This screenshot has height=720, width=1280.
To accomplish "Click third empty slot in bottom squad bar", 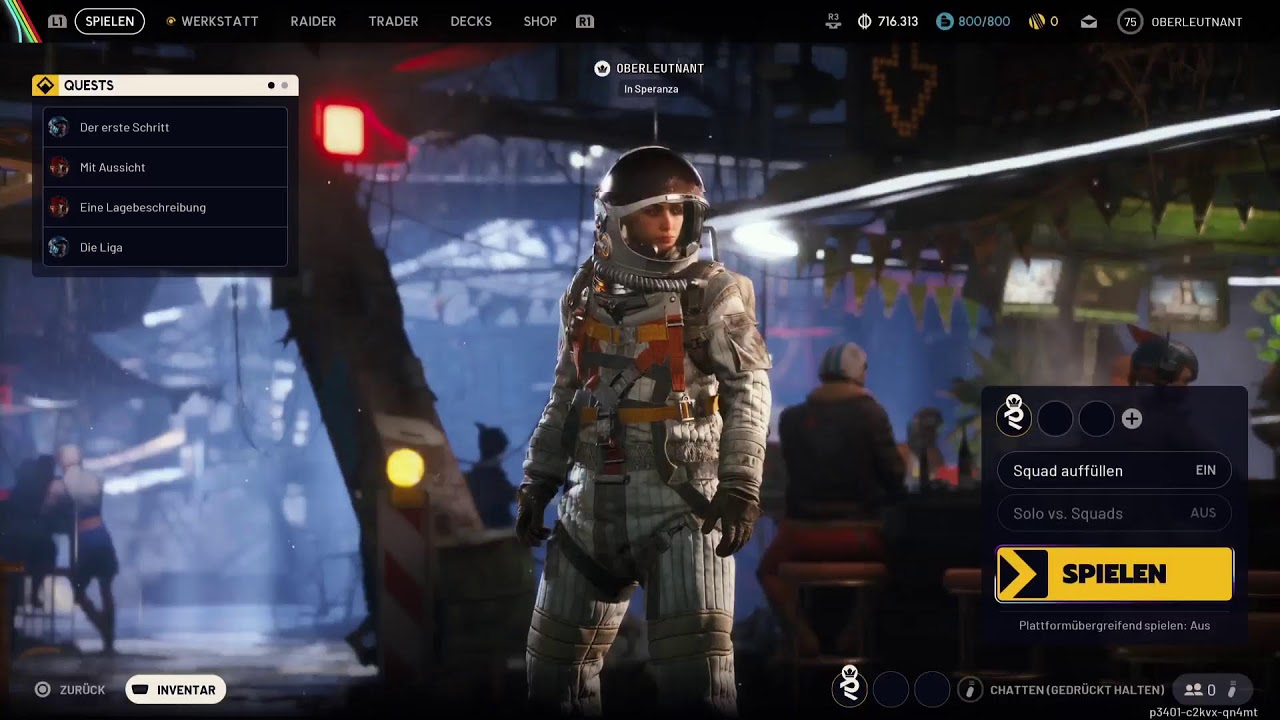I will coord(932,689).
